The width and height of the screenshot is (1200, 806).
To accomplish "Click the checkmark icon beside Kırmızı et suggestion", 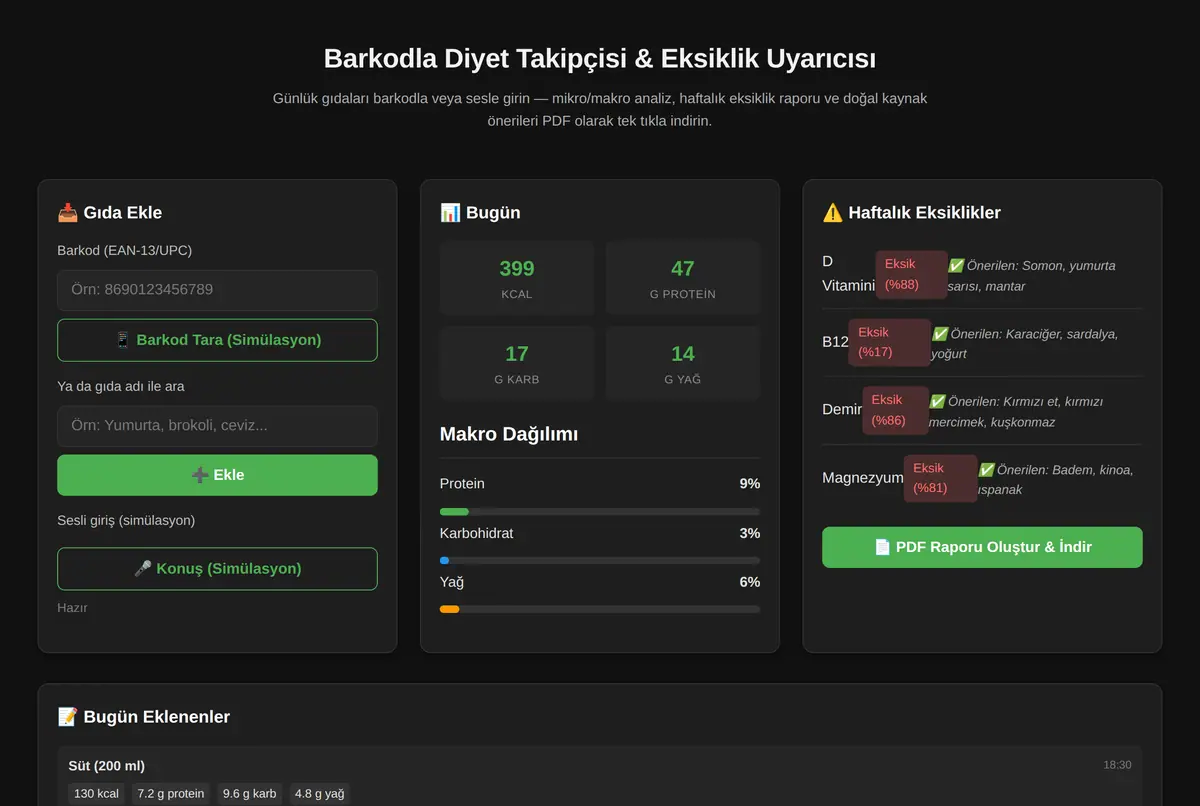I will point(937,401).
